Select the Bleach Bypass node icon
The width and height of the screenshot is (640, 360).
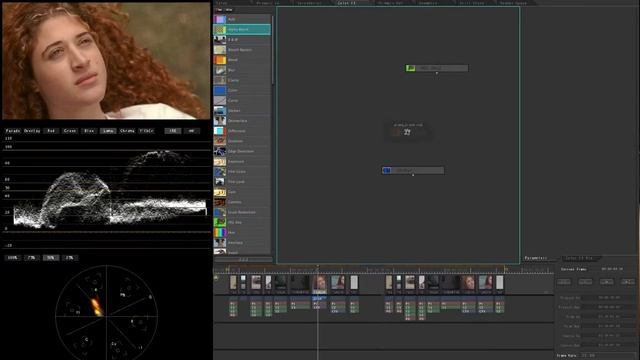coord(220,50)
